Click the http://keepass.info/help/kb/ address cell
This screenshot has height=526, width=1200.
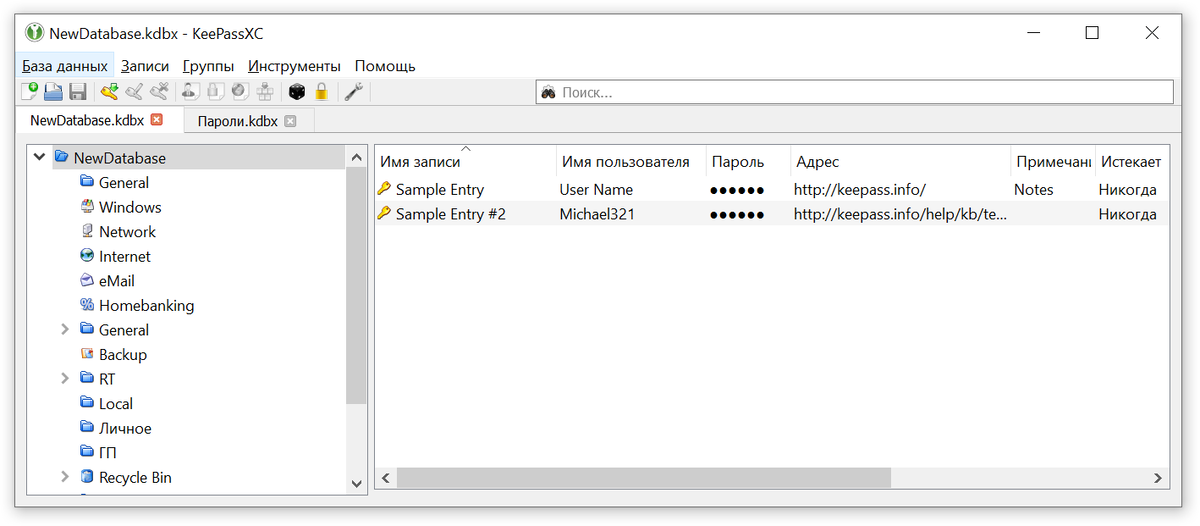(x=900, y=214)
